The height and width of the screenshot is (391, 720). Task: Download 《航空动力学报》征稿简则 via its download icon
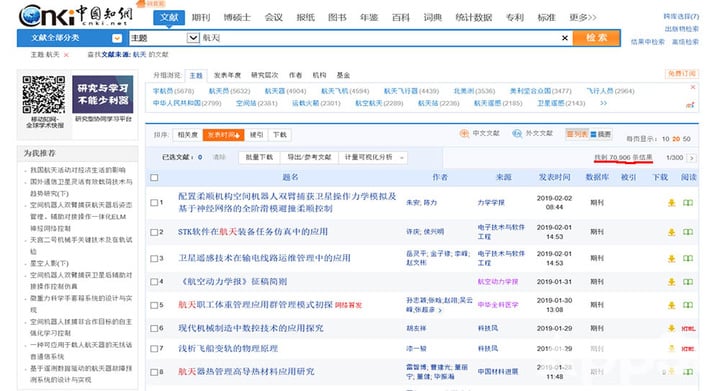pyautogui.click(x=671, y=282)
